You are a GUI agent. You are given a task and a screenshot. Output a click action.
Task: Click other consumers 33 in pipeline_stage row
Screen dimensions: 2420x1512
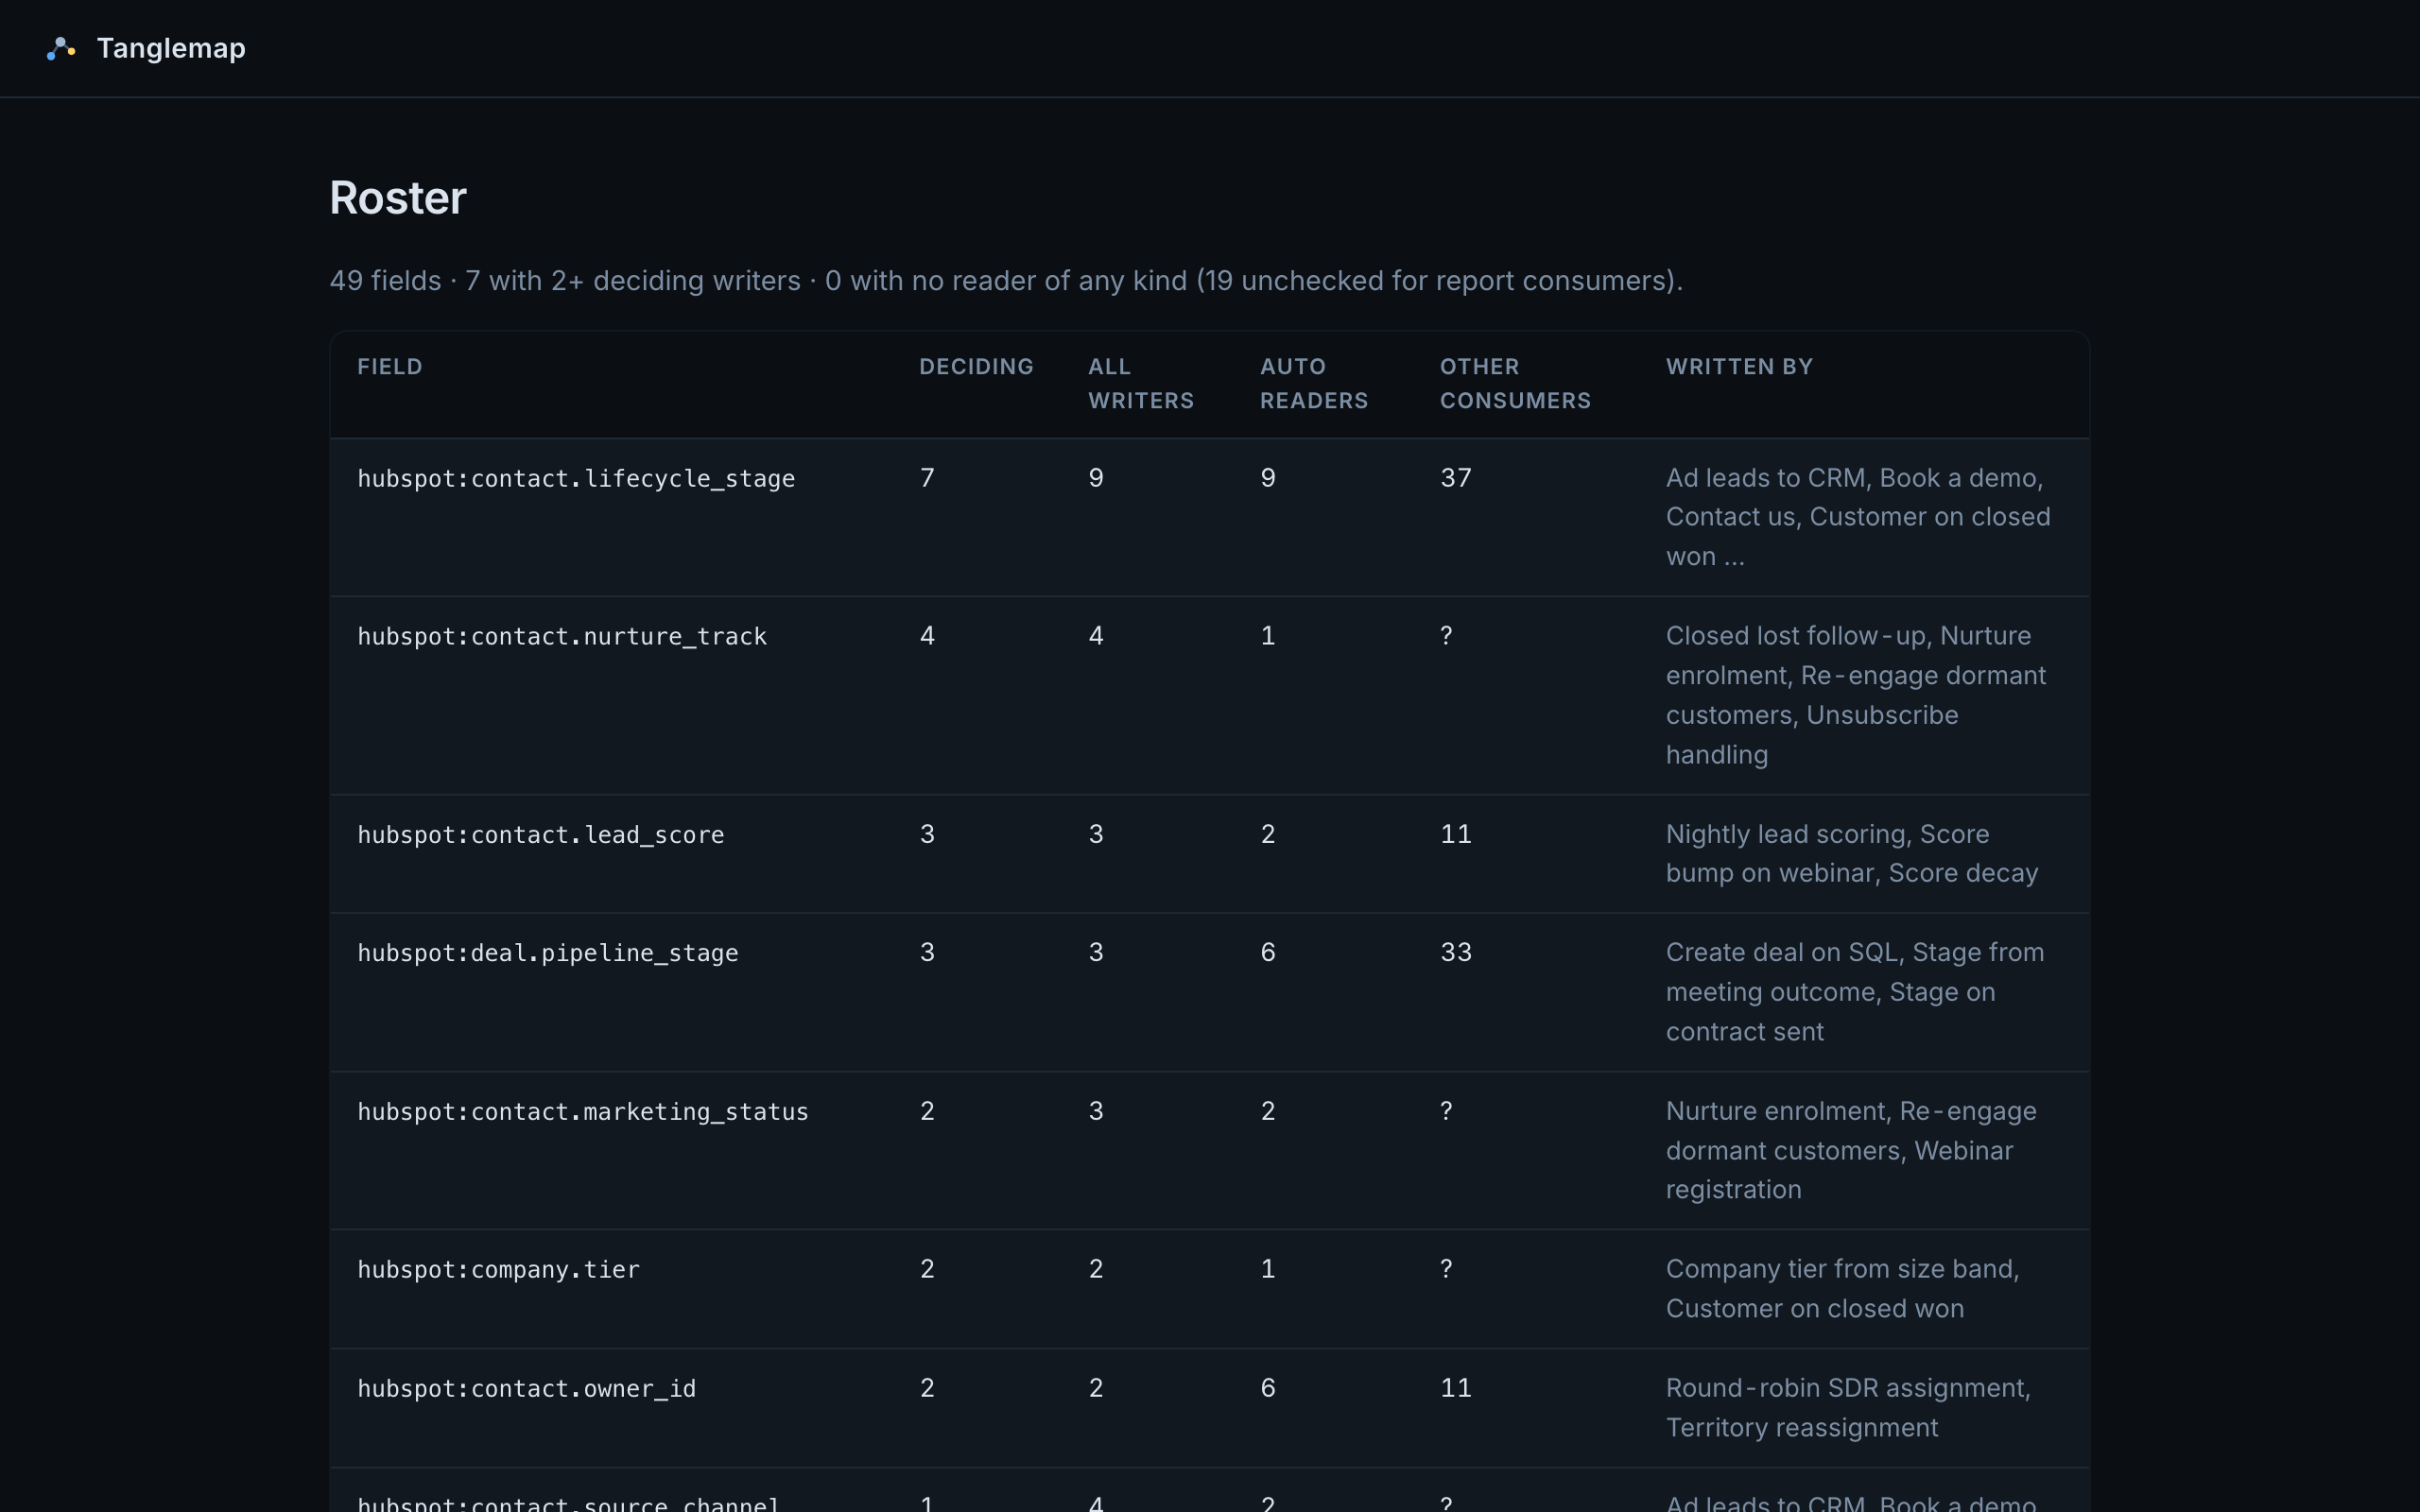tap(1456, 952)
